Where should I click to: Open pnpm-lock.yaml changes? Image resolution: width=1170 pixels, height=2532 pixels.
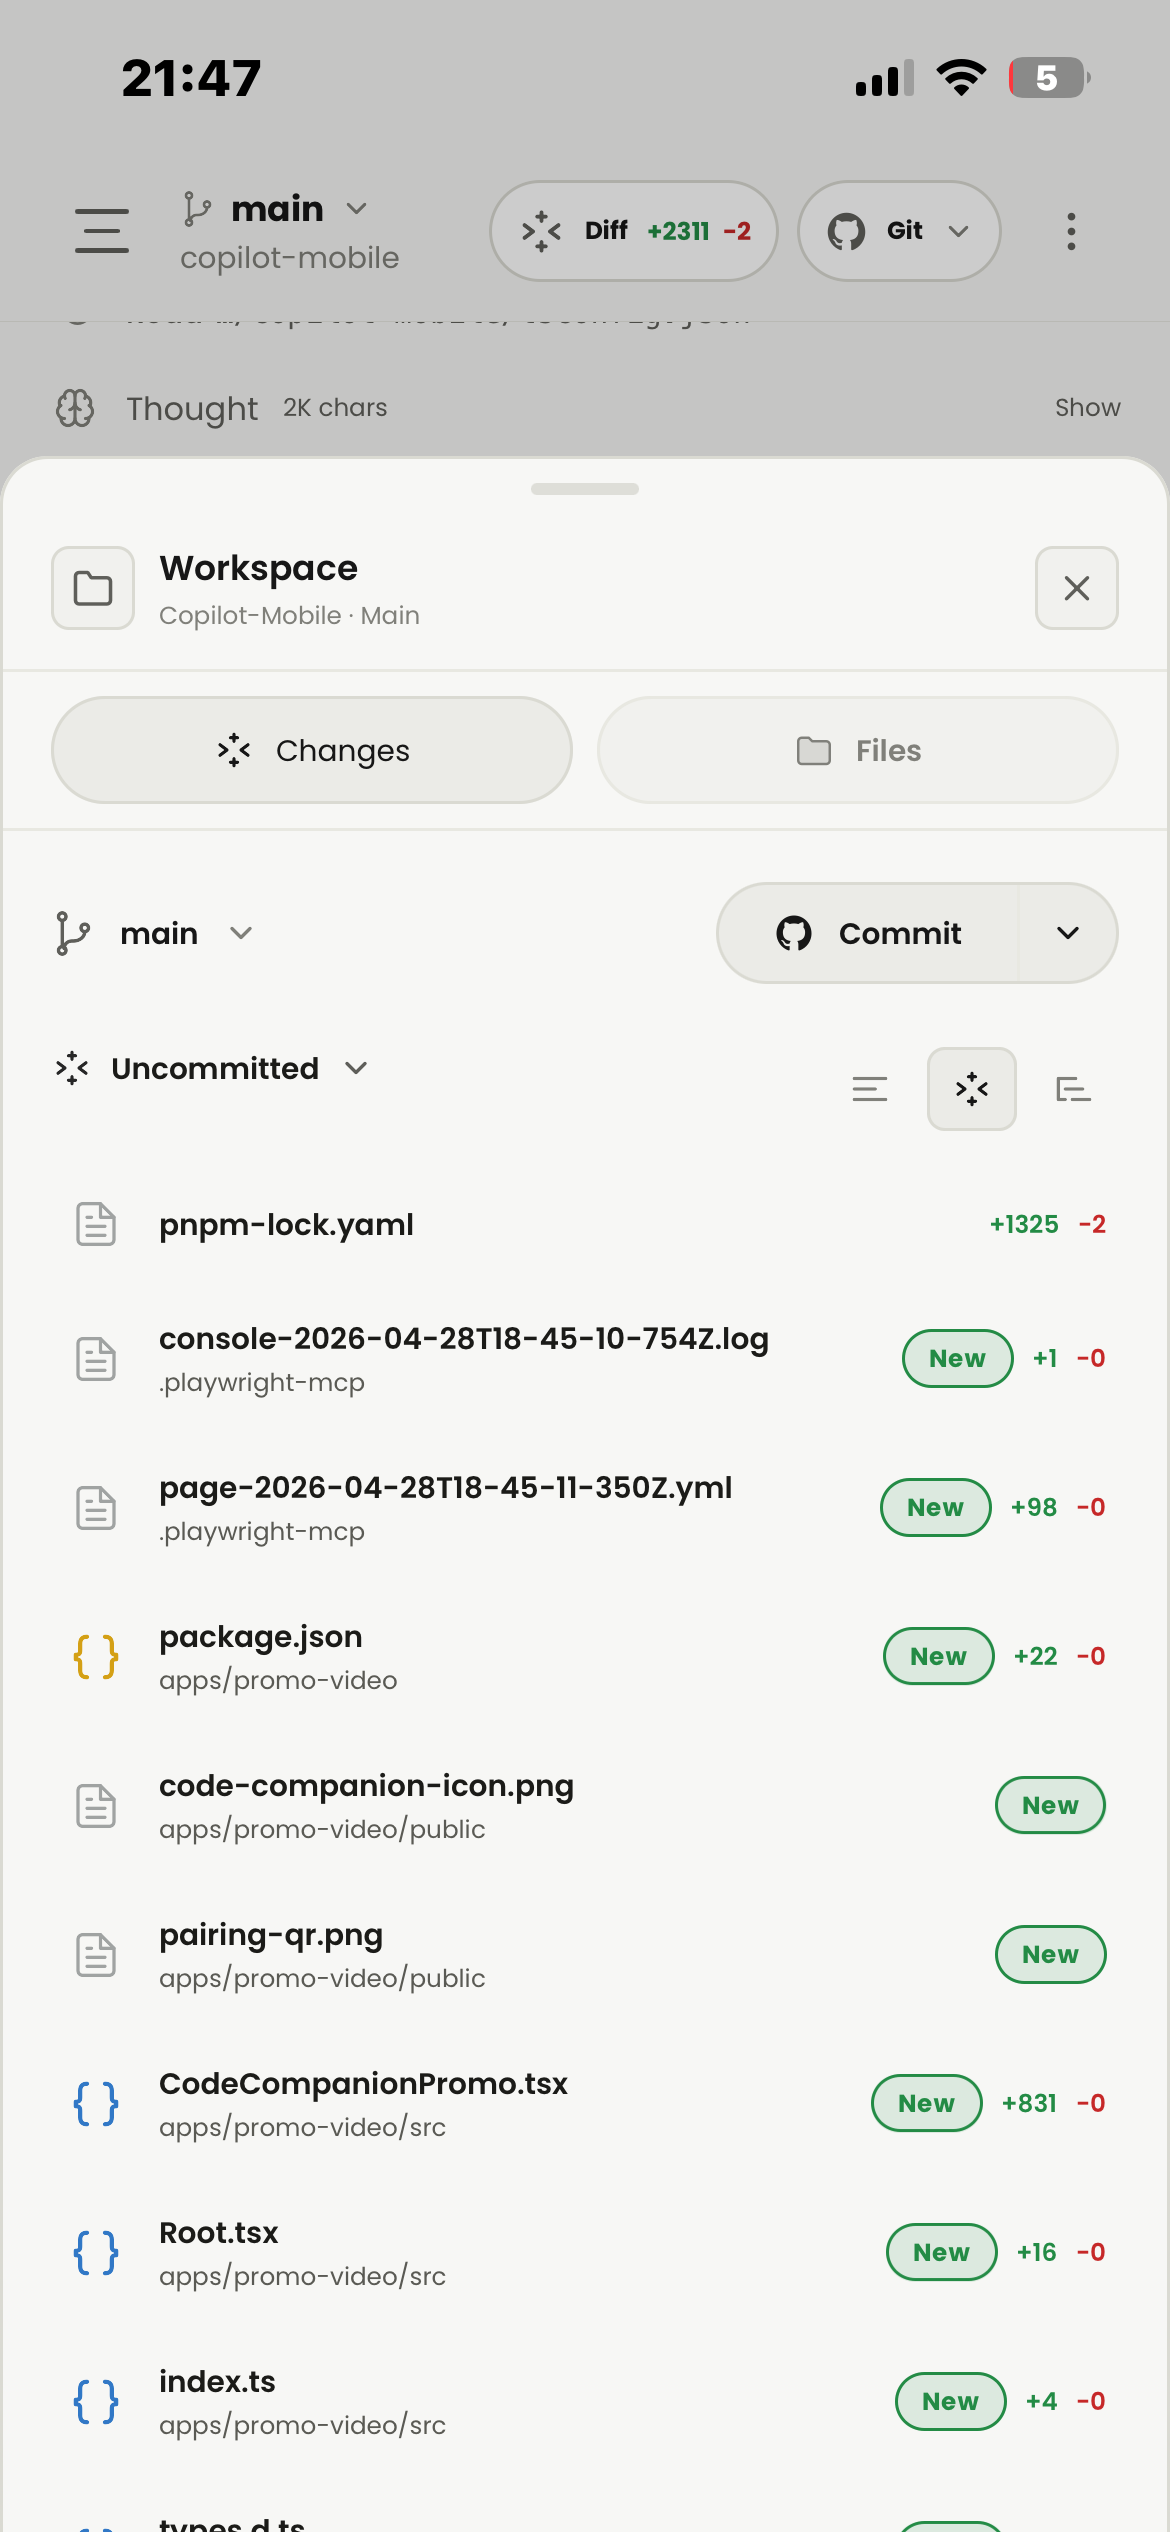[x=585, y=1224]
